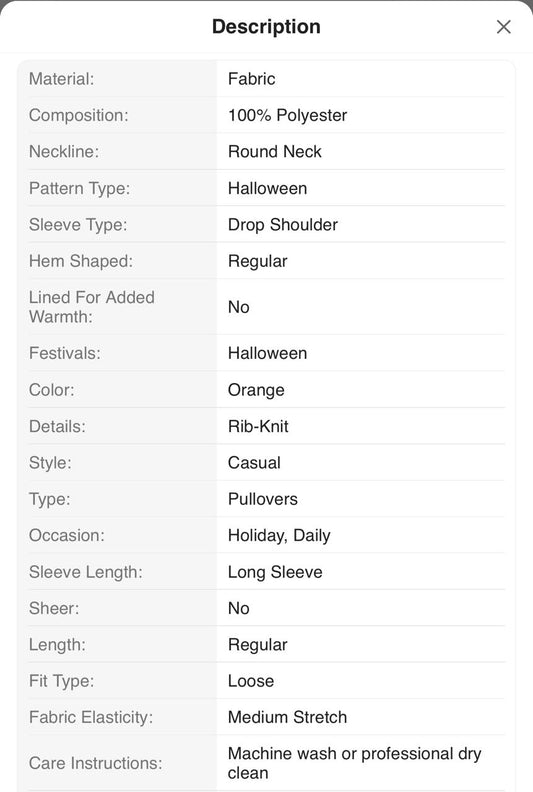
Task: Select the Casual style value
Action: (x=254, y=463)
